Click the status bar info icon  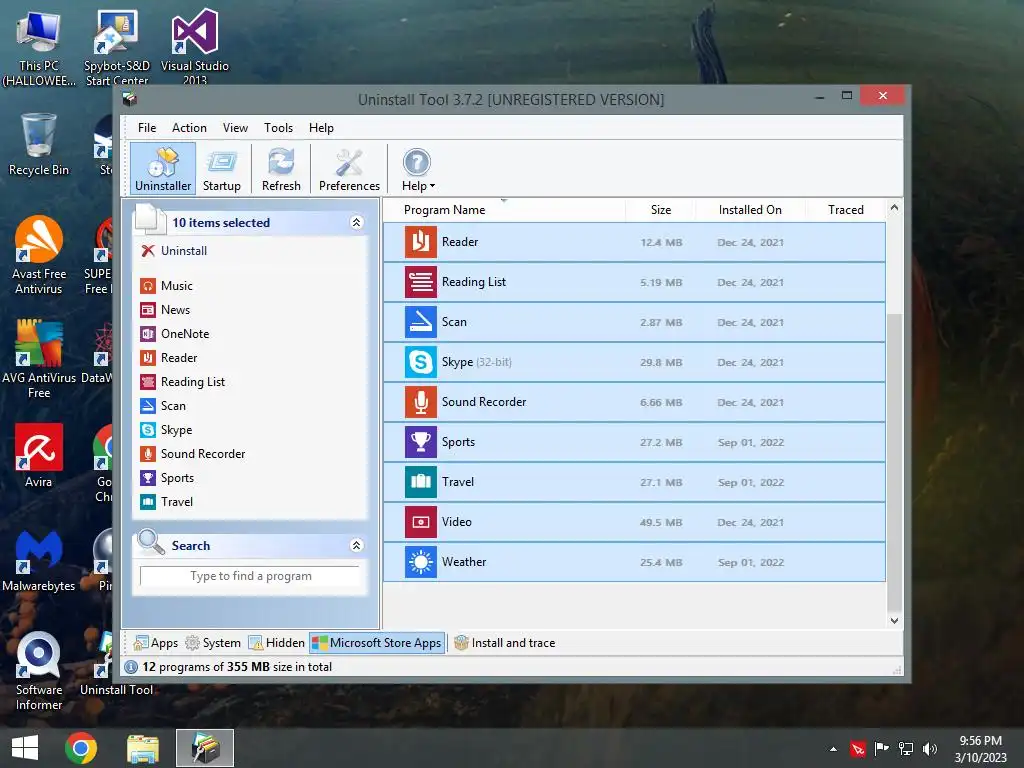tap(131, 667)
